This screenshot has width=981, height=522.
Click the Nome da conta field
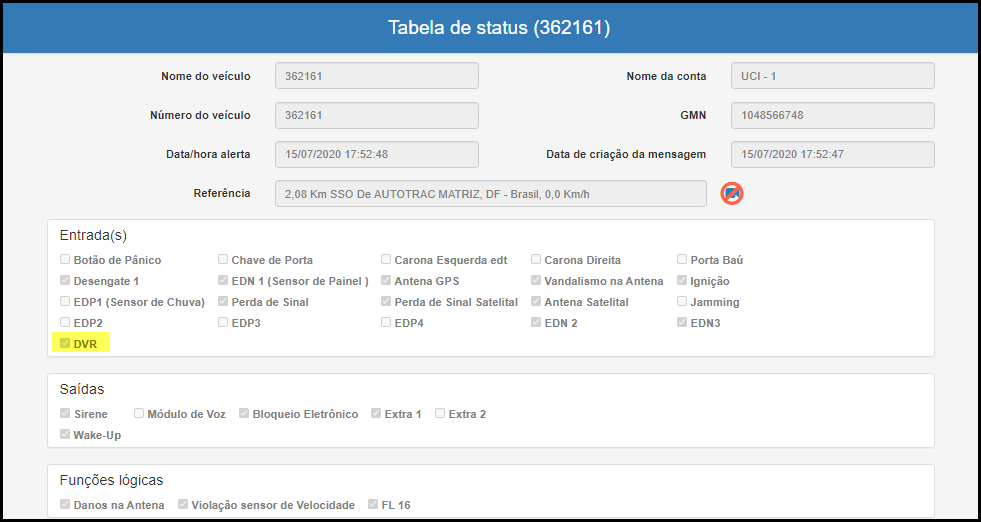point(833,76)
